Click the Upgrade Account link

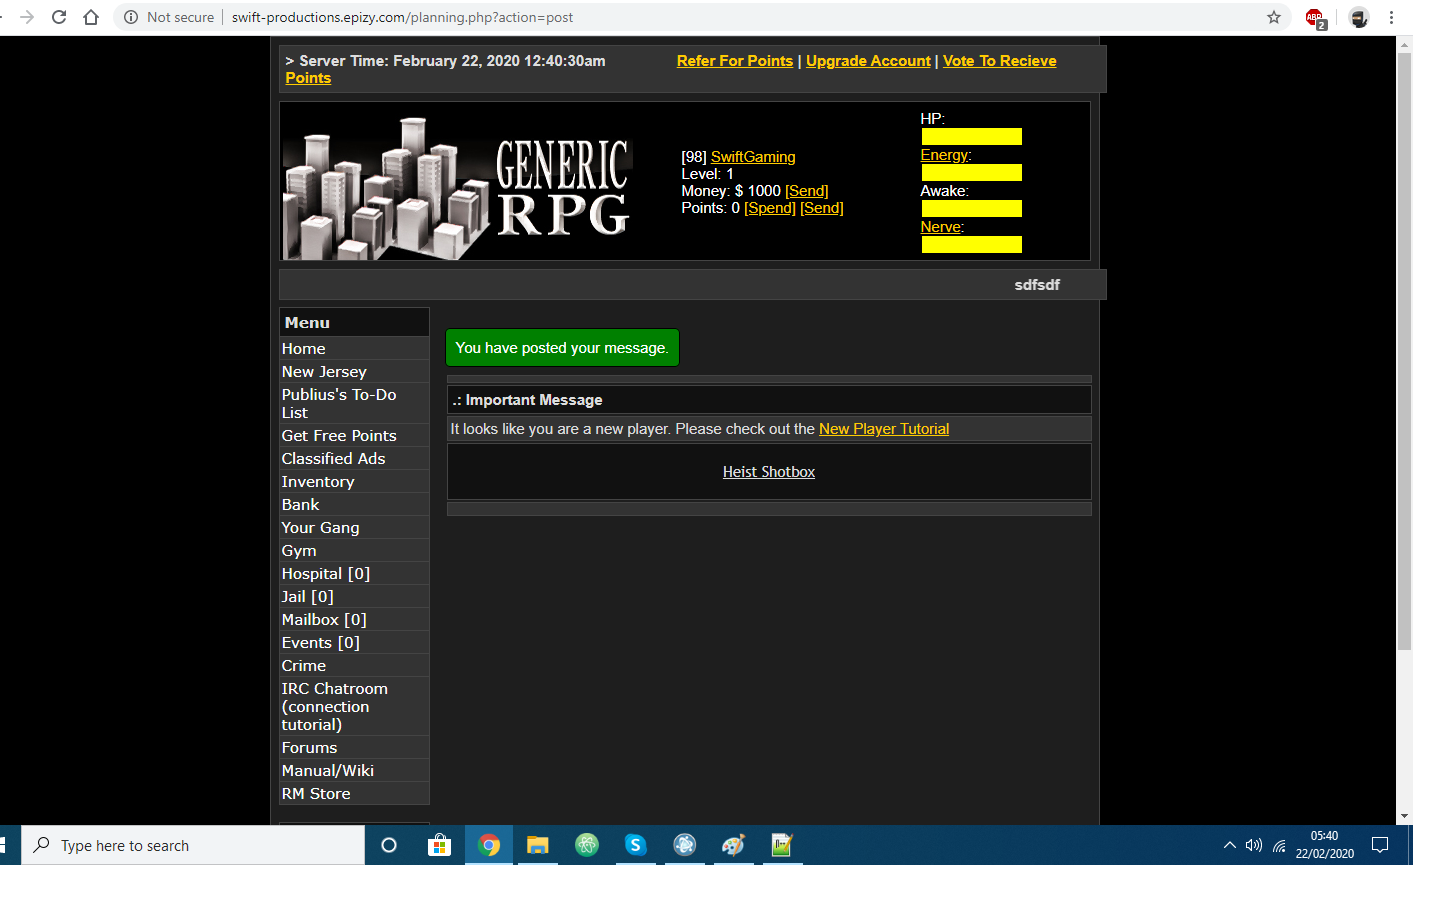[867, 61]
